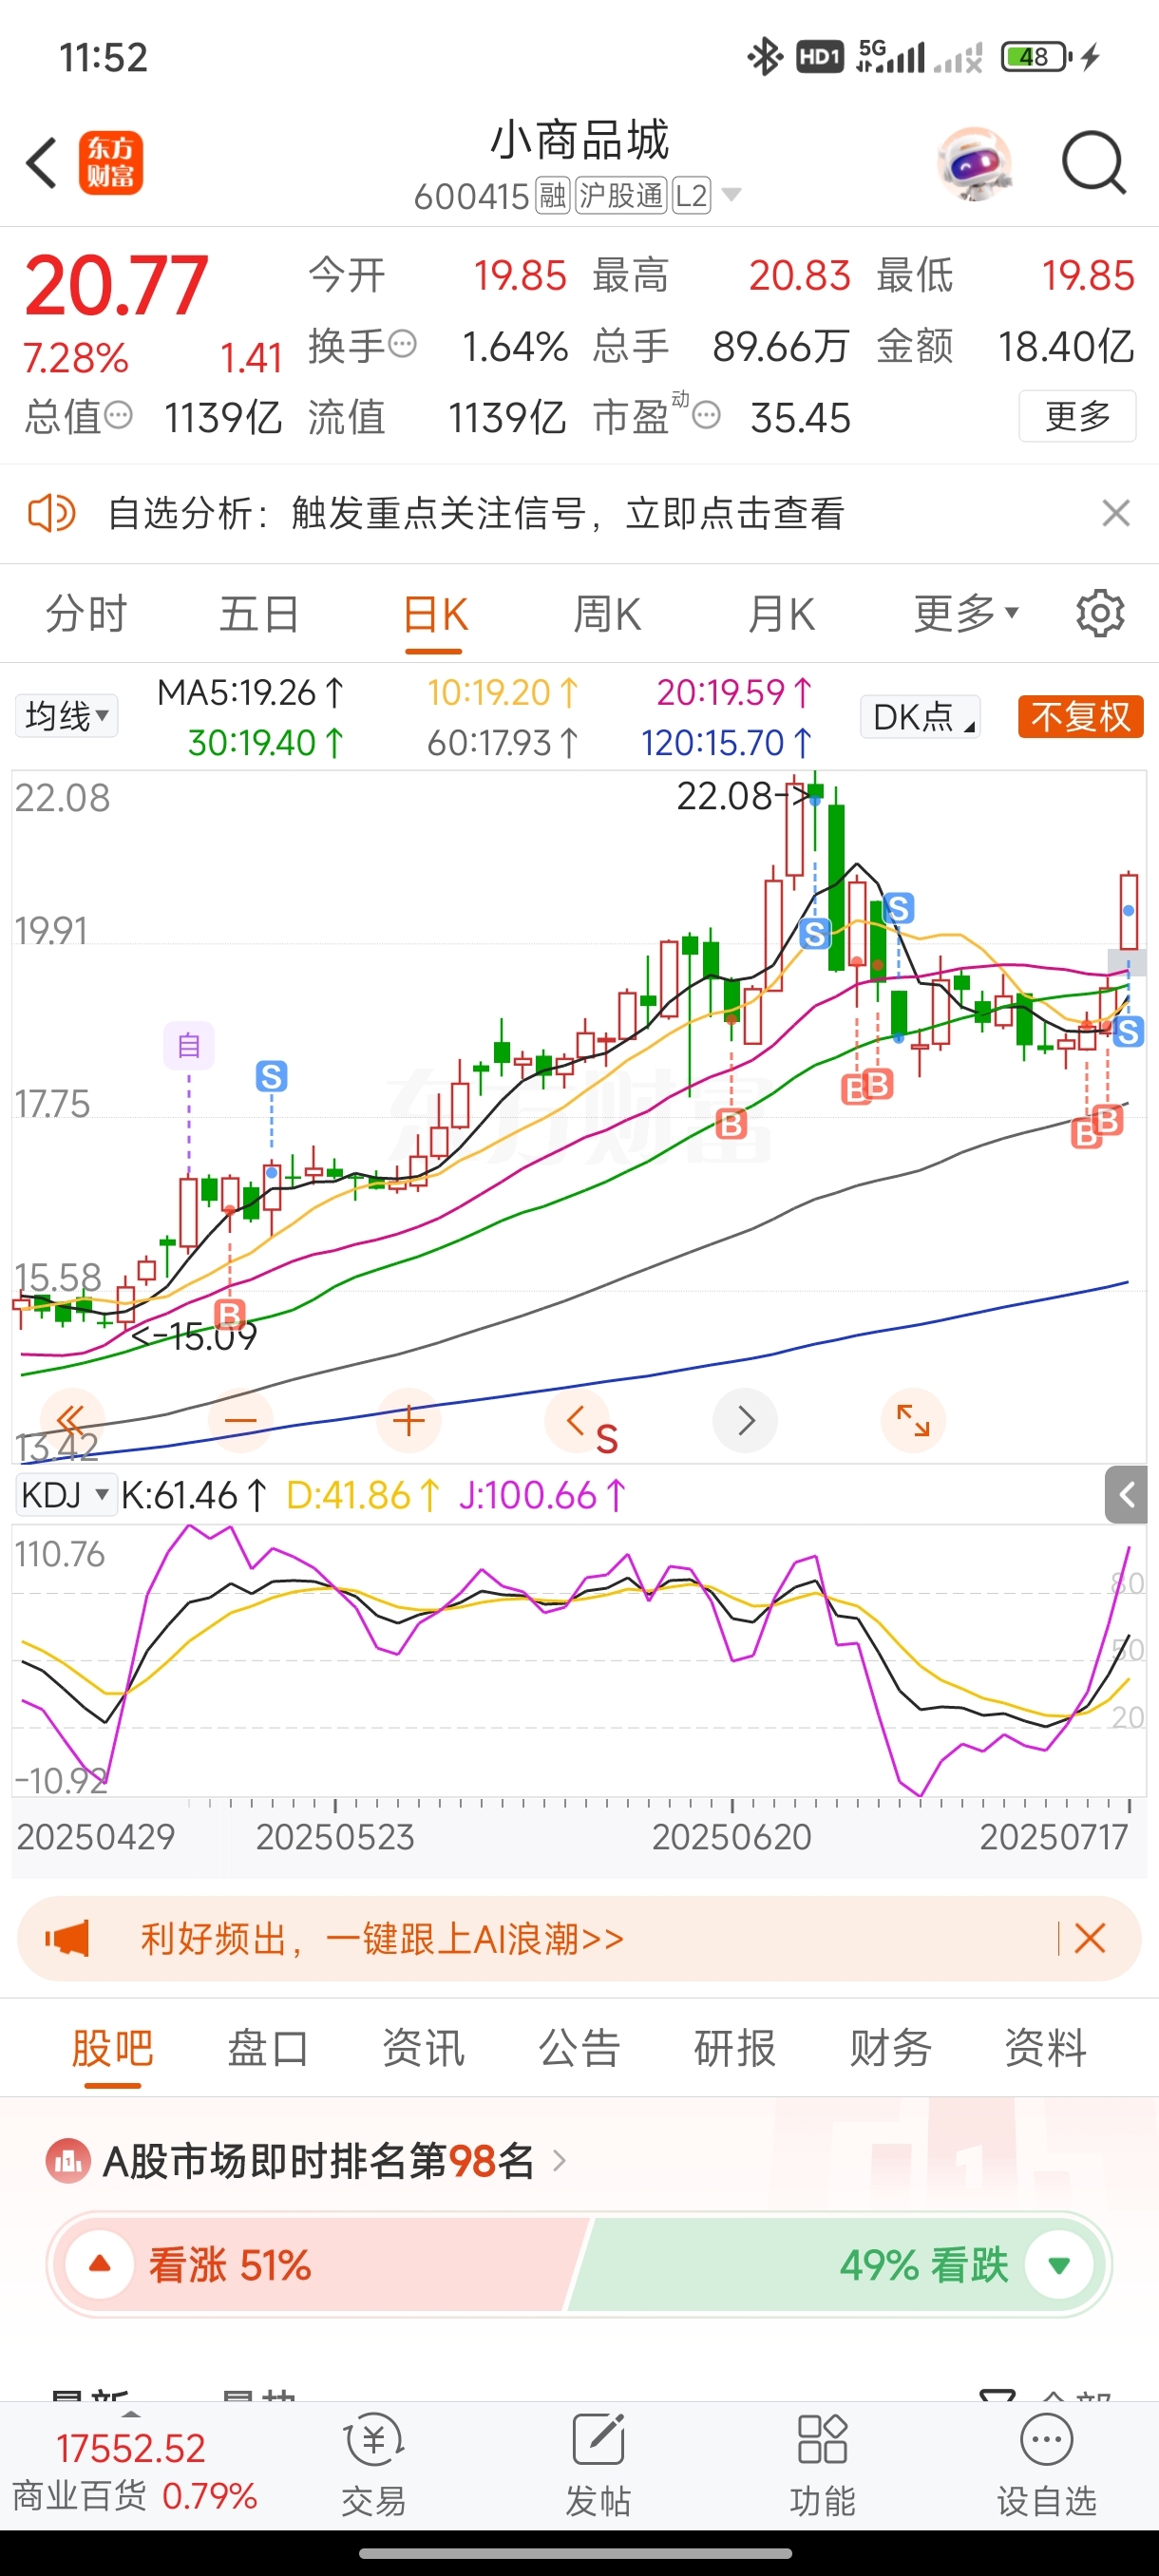
Task: Tap the 自 marker on chart
Action: pos(189,1046)
